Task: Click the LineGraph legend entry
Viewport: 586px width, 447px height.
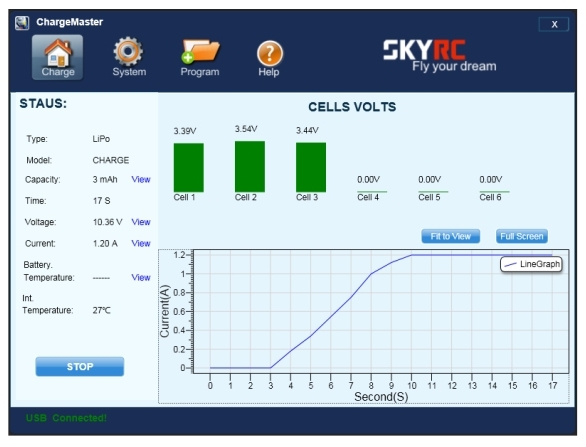Action: 531,264
